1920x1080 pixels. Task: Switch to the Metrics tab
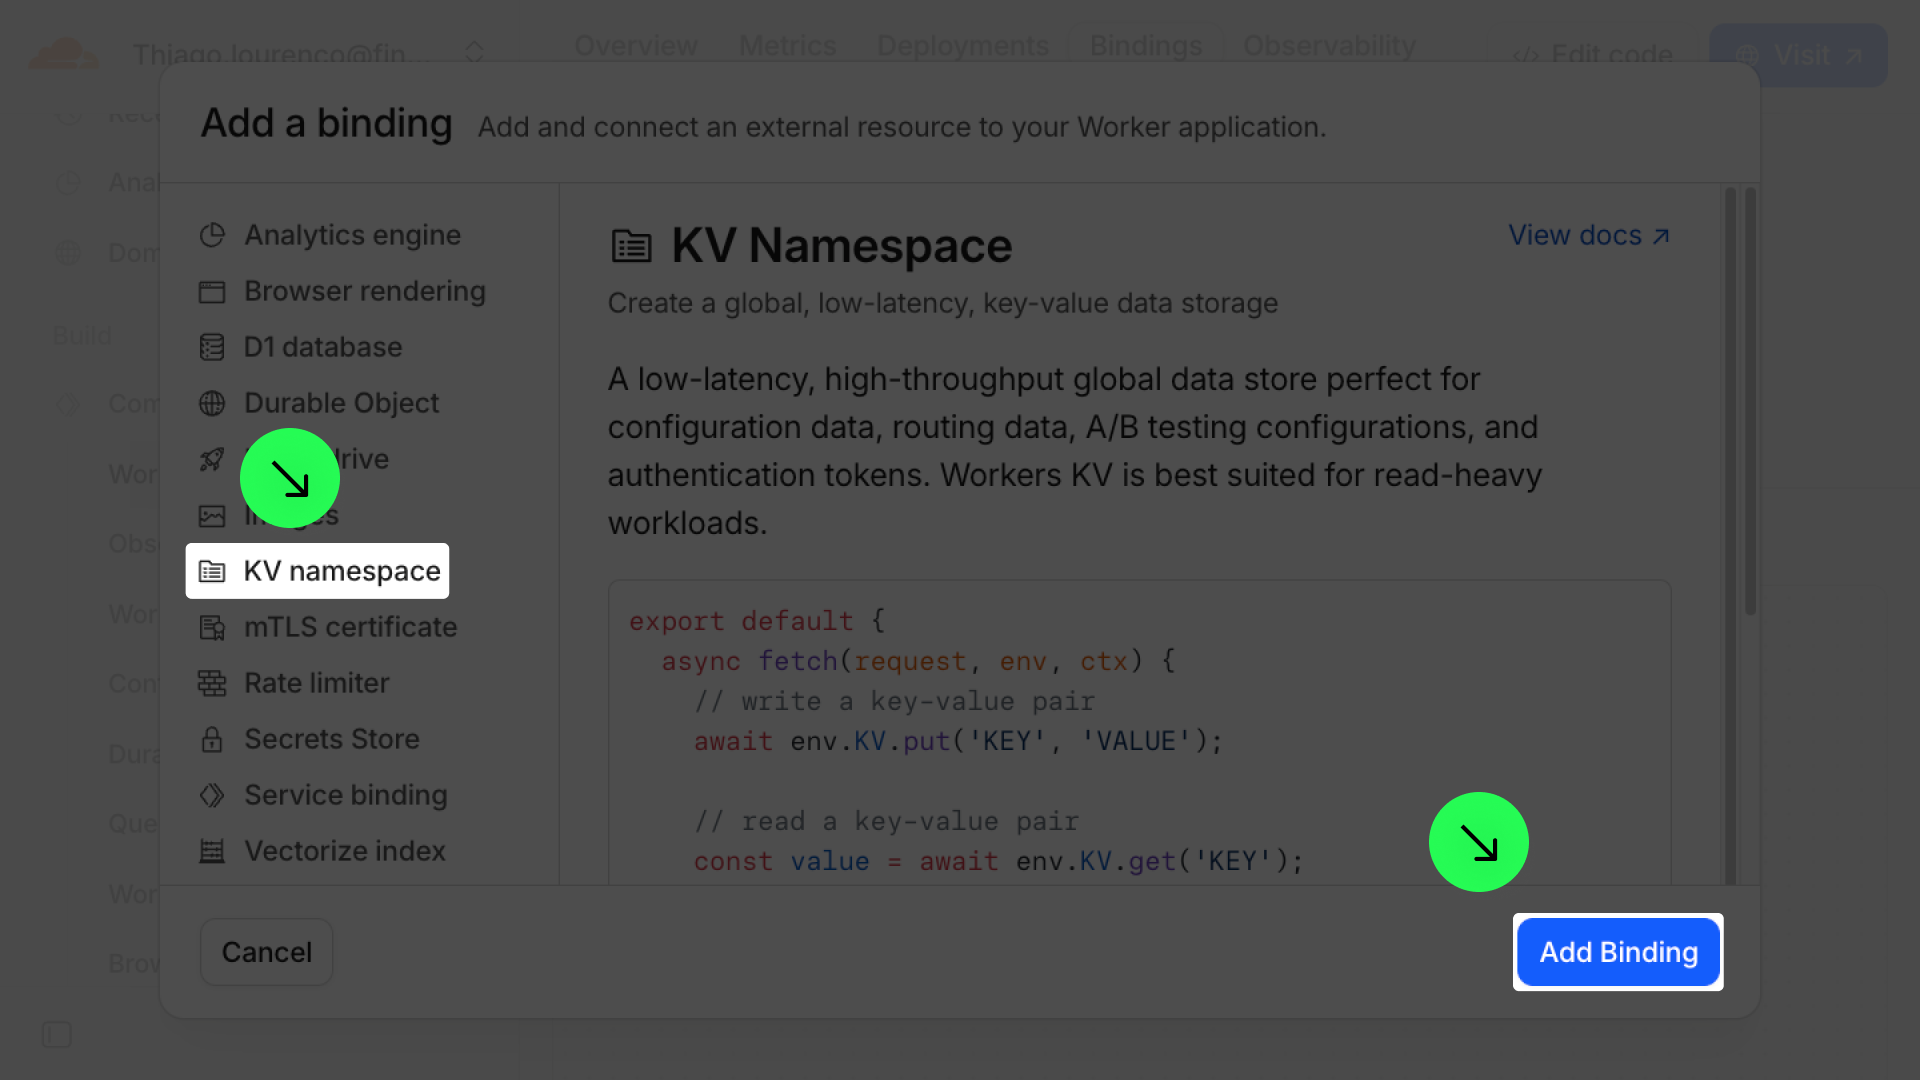click(787, 46)
